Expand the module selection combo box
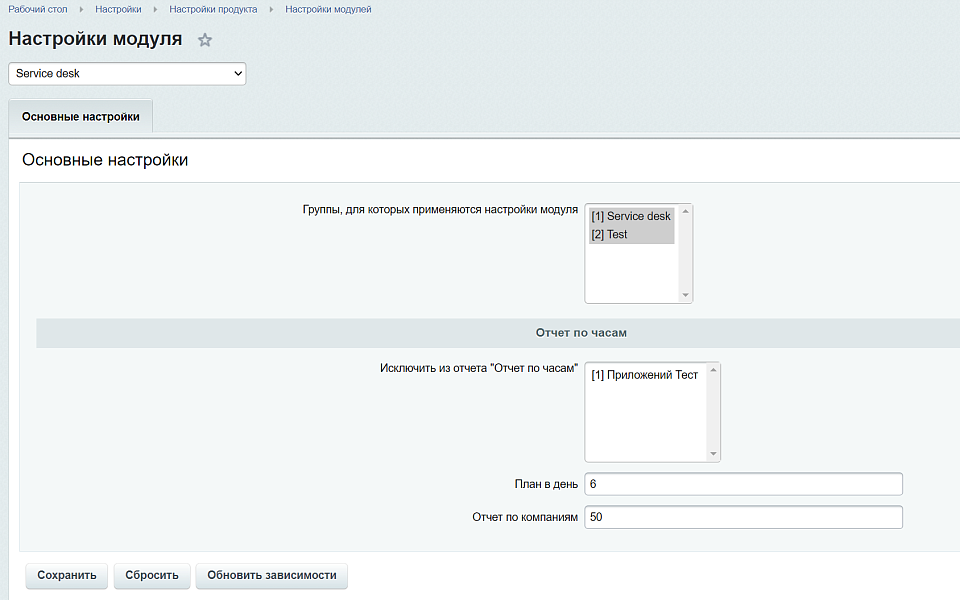960x600 pixels. click(126, 73)
